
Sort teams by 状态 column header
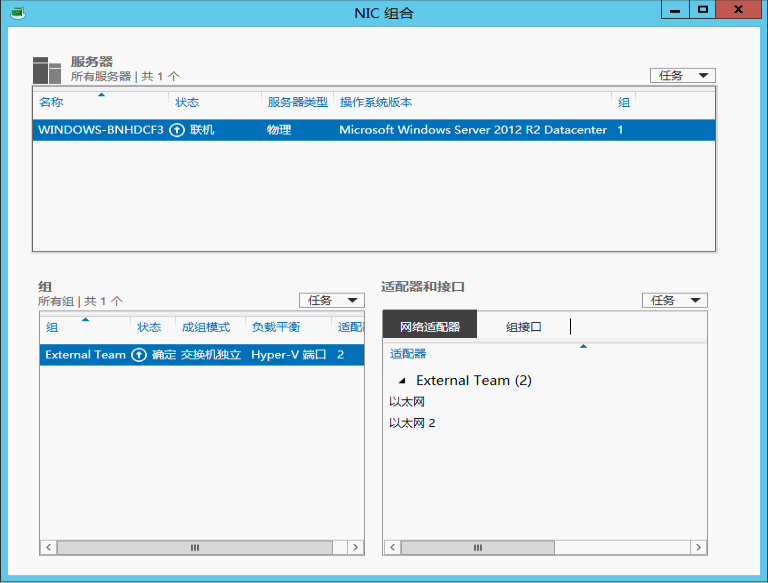coord(149,327)
